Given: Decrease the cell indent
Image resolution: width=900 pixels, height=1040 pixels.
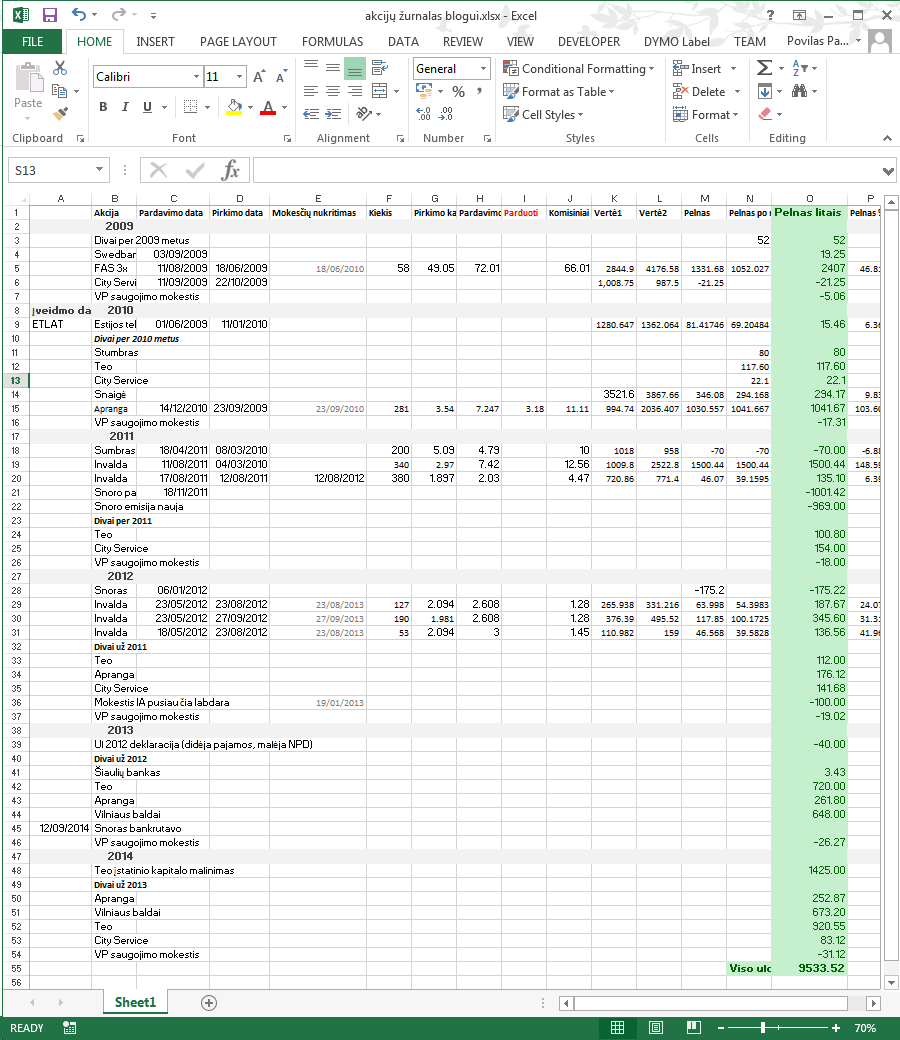Looking at the screenshot, I should [311, 114].
